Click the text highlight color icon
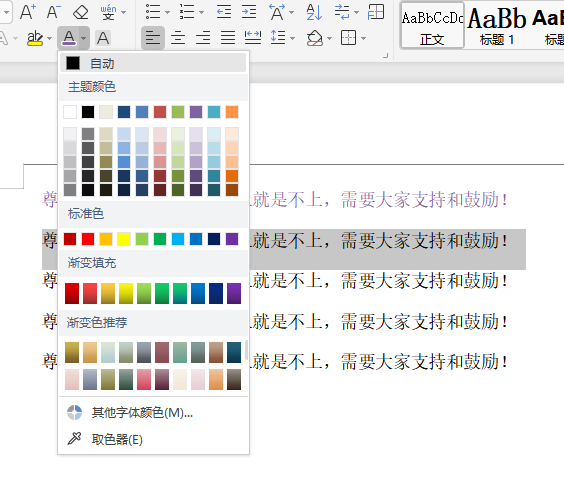The height and width of the screenshot is (477, 564). tap(35, 38)
